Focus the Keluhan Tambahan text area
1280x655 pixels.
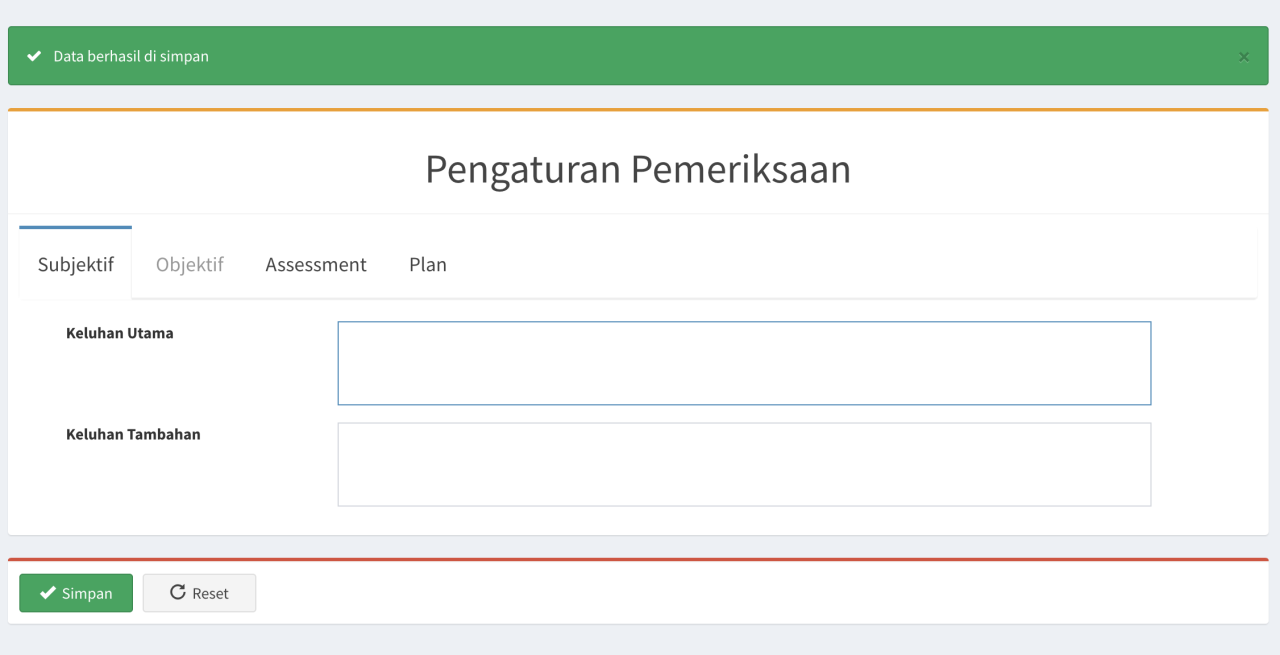[744, 464]
